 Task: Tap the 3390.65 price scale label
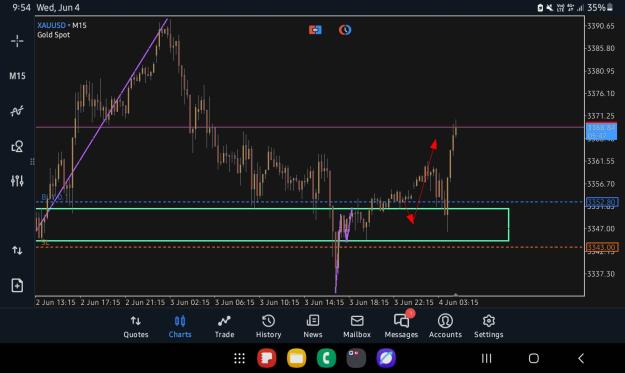click(601, 26)
